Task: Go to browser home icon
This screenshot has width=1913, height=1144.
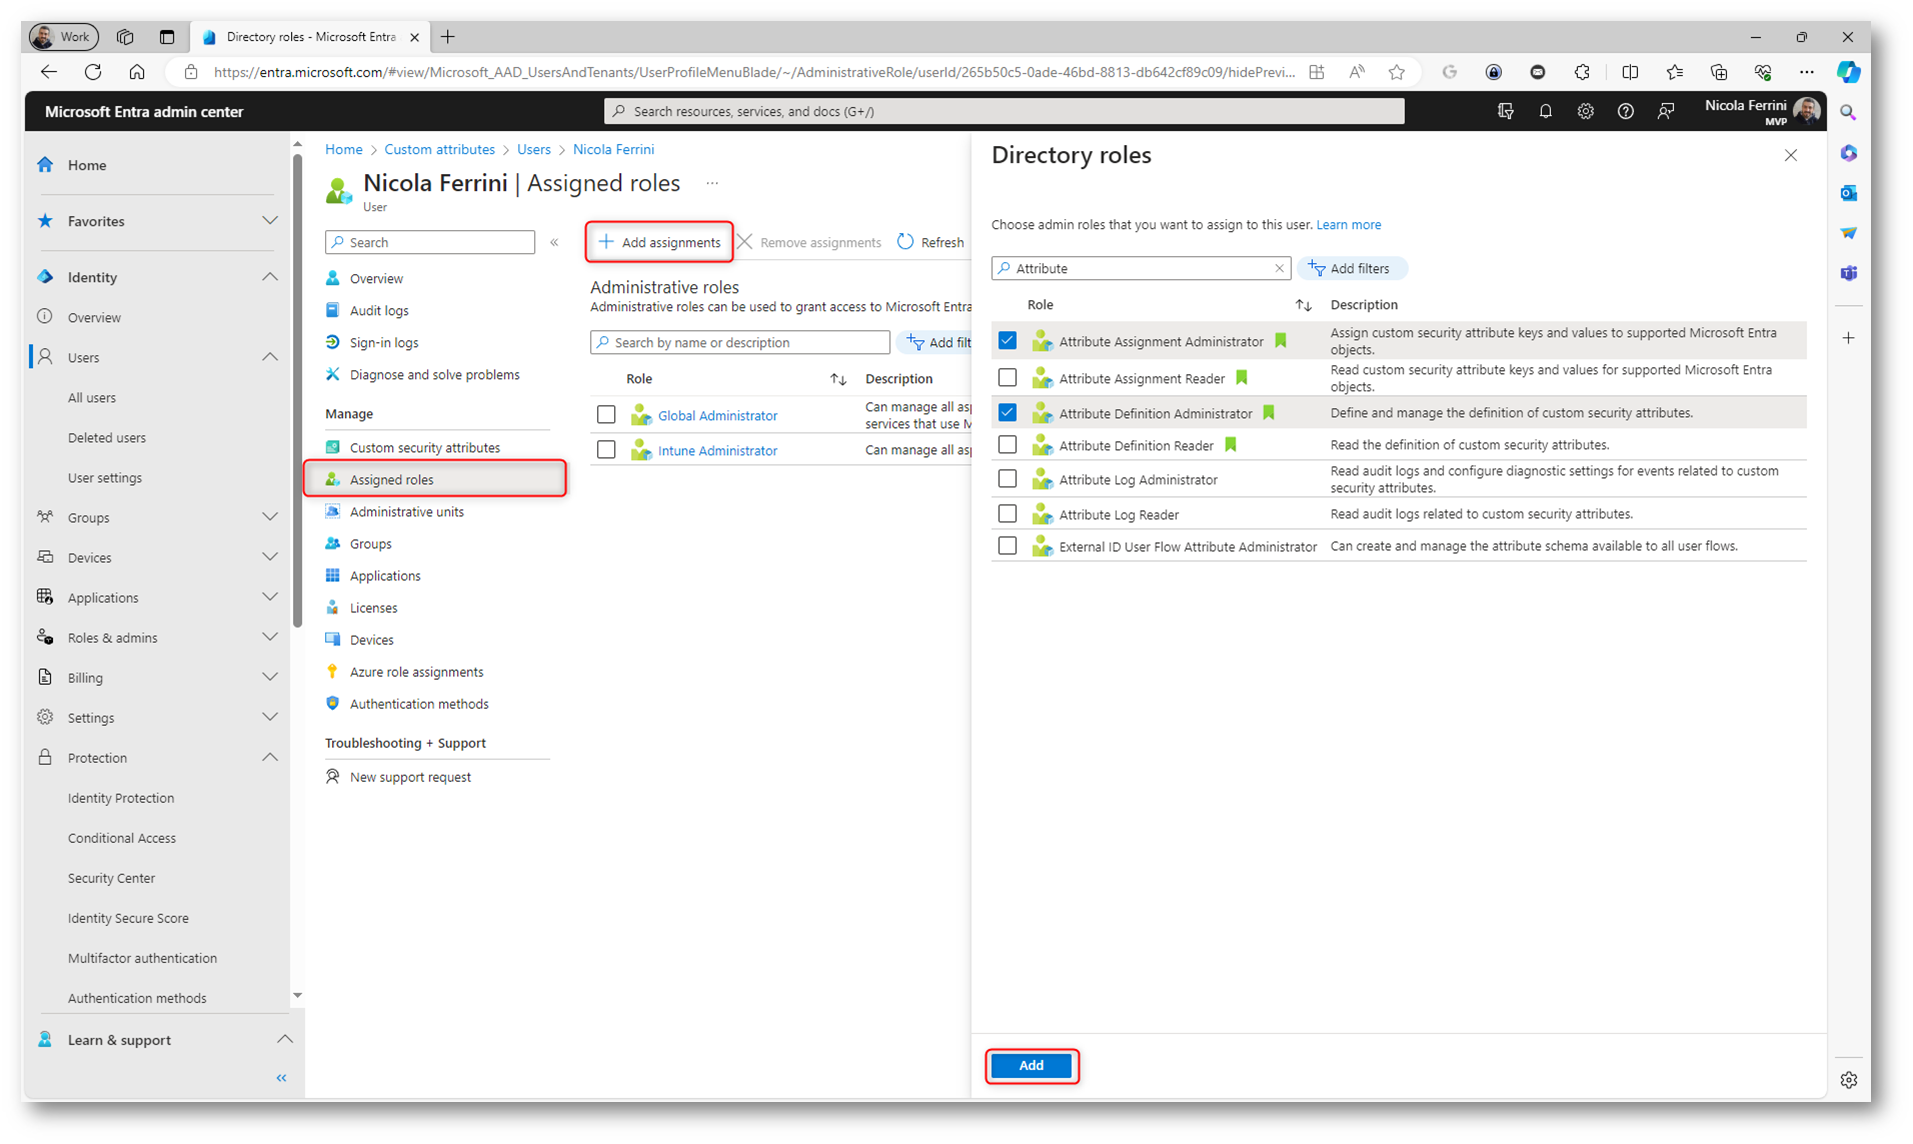Action: [x=137, y=72]
